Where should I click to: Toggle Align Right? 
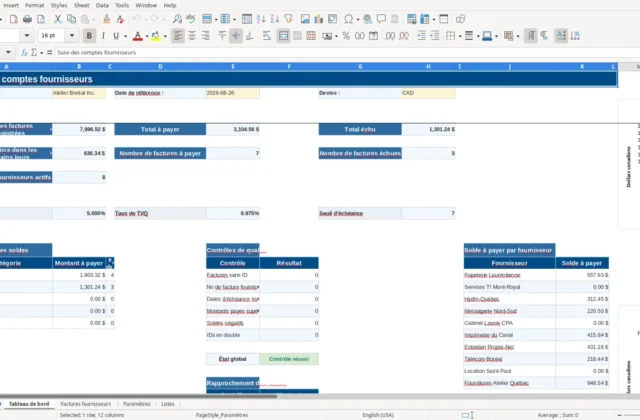(x=205, y=36)
